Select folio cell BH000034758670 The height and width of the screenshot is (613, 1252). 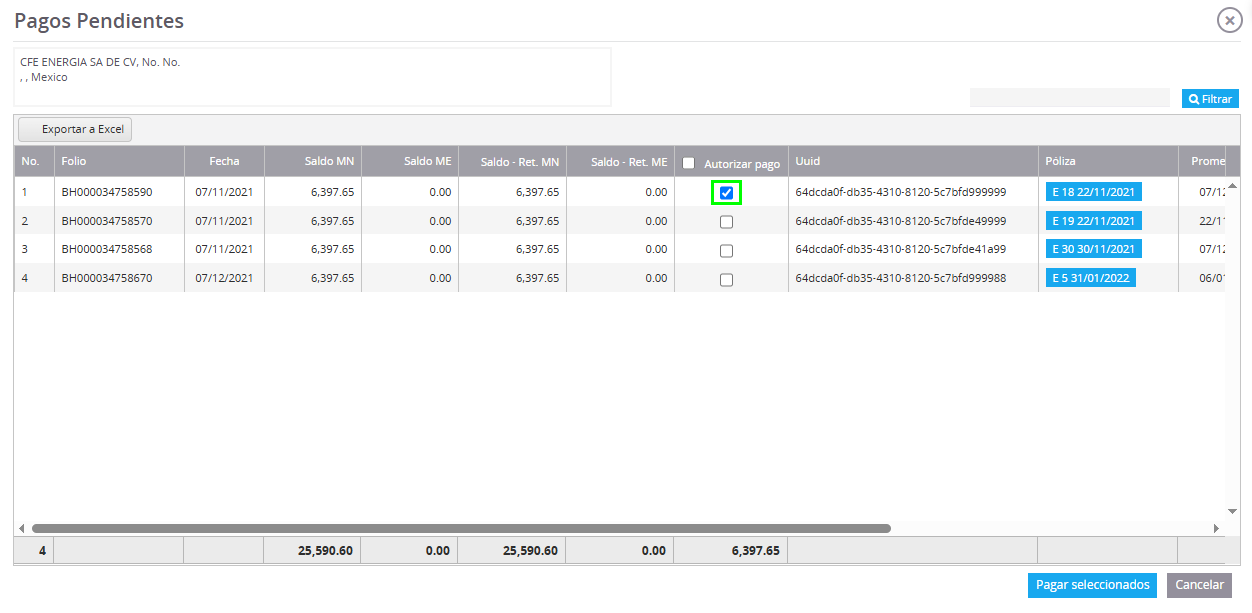pyautogui.click(x=119, y=278)
